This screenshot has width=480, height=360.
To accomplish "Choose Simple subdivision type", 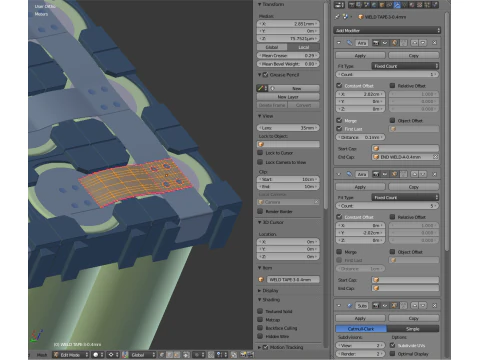I will tap(413, 329).
